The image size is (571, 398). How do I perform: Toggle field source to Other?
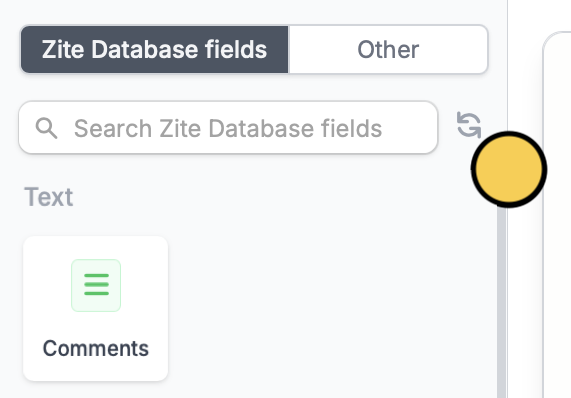point(388,50)
